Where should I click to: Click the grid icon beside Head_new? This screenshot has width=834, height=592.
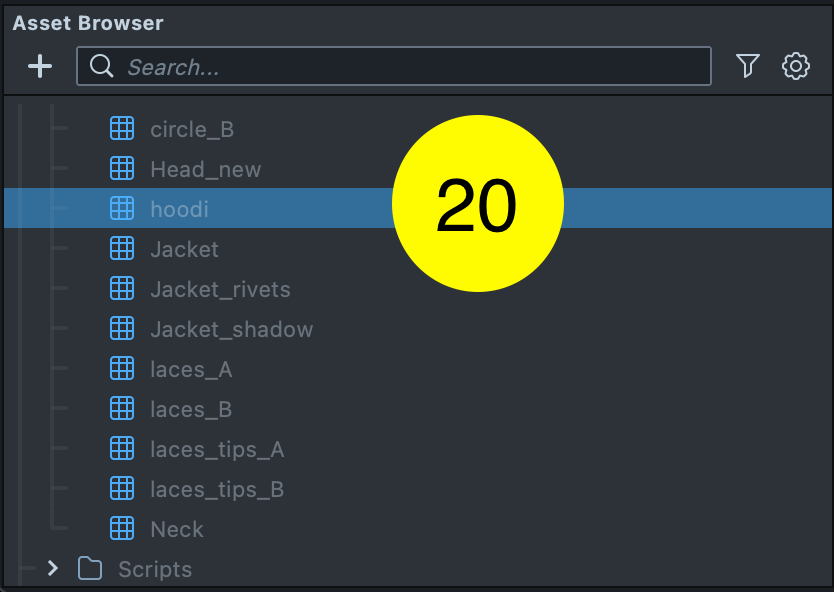click(122, 169)
